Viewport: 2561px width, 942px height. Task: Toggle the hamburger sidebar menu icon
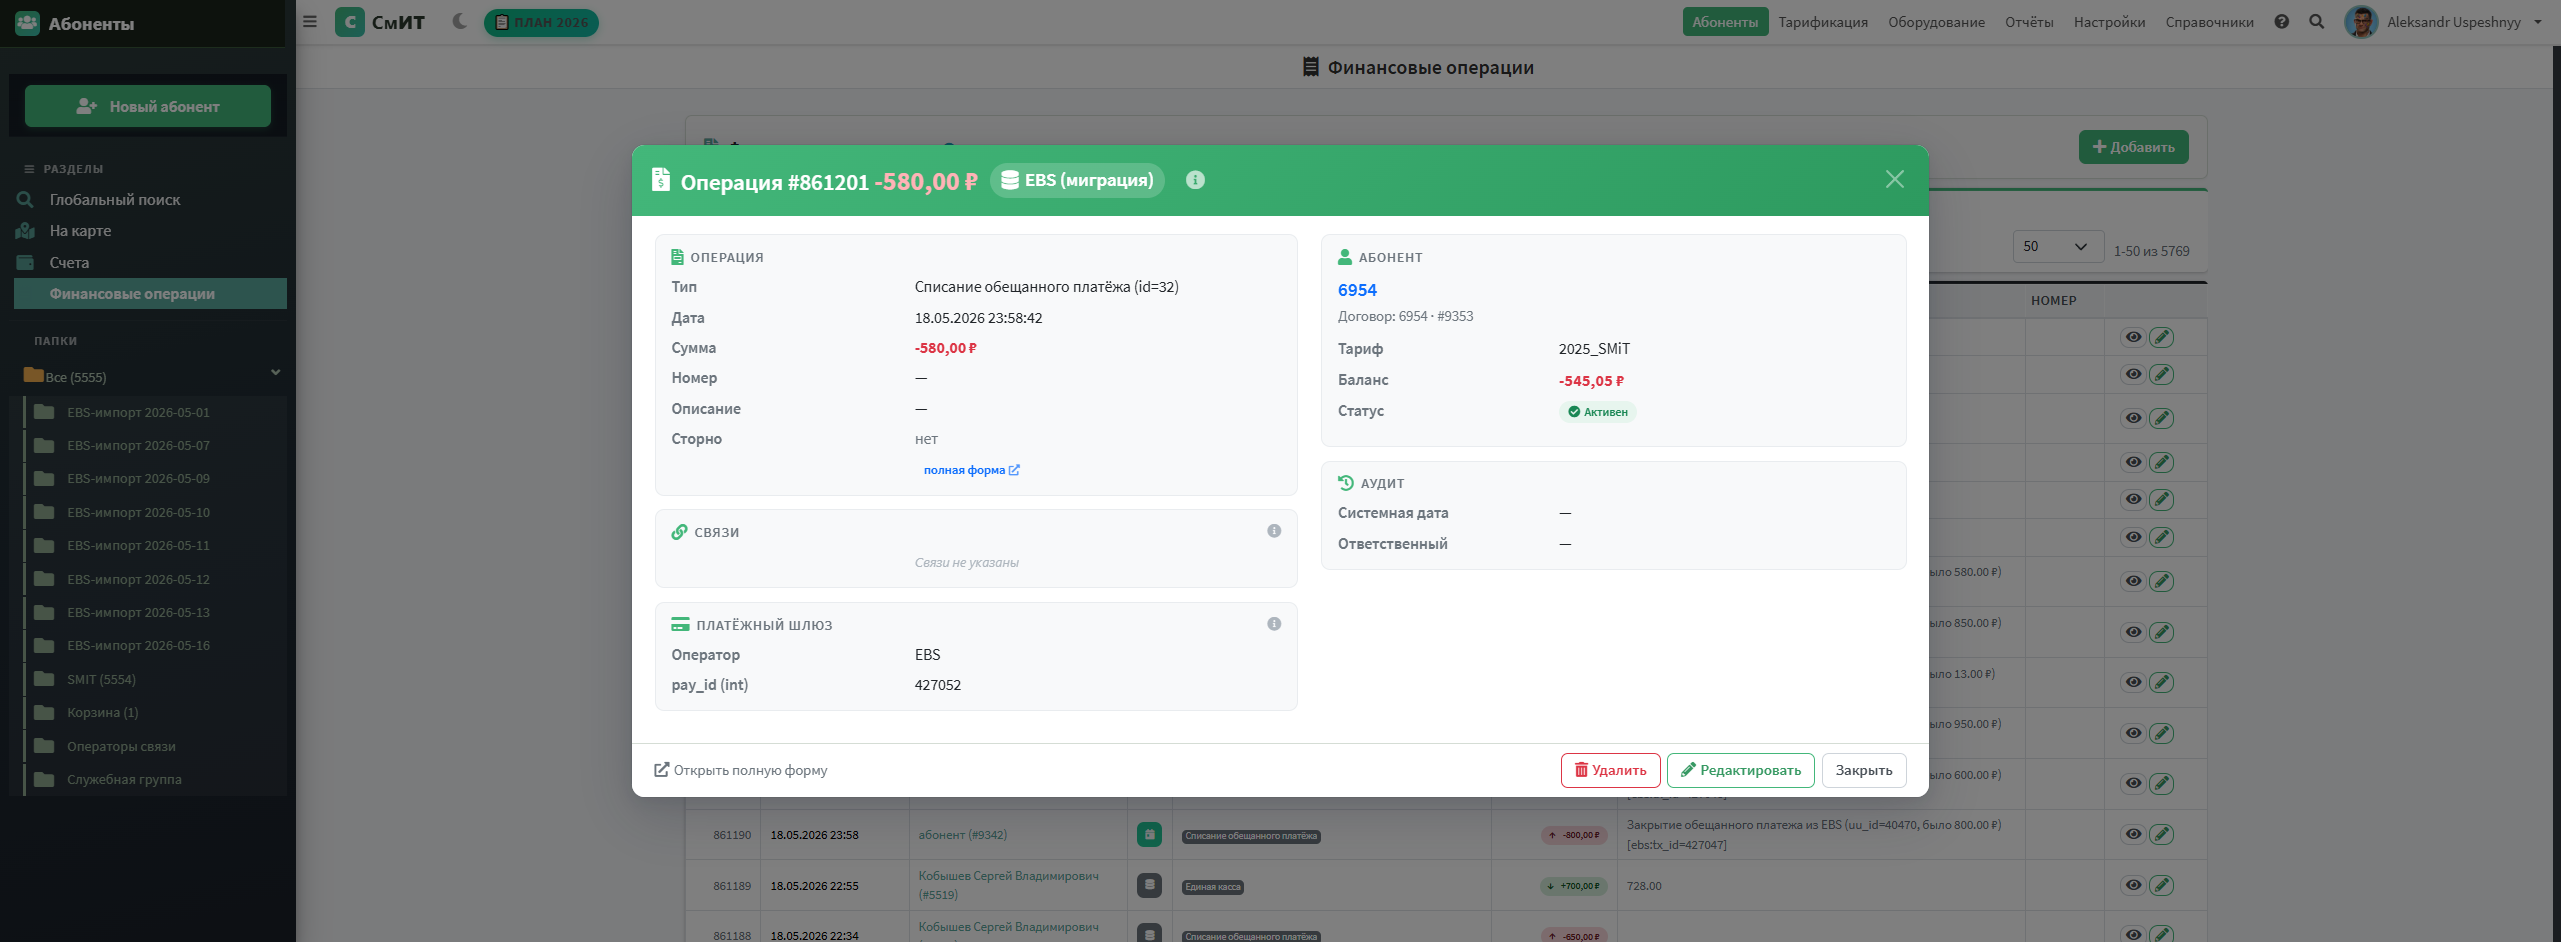click(x=310, y=22)
